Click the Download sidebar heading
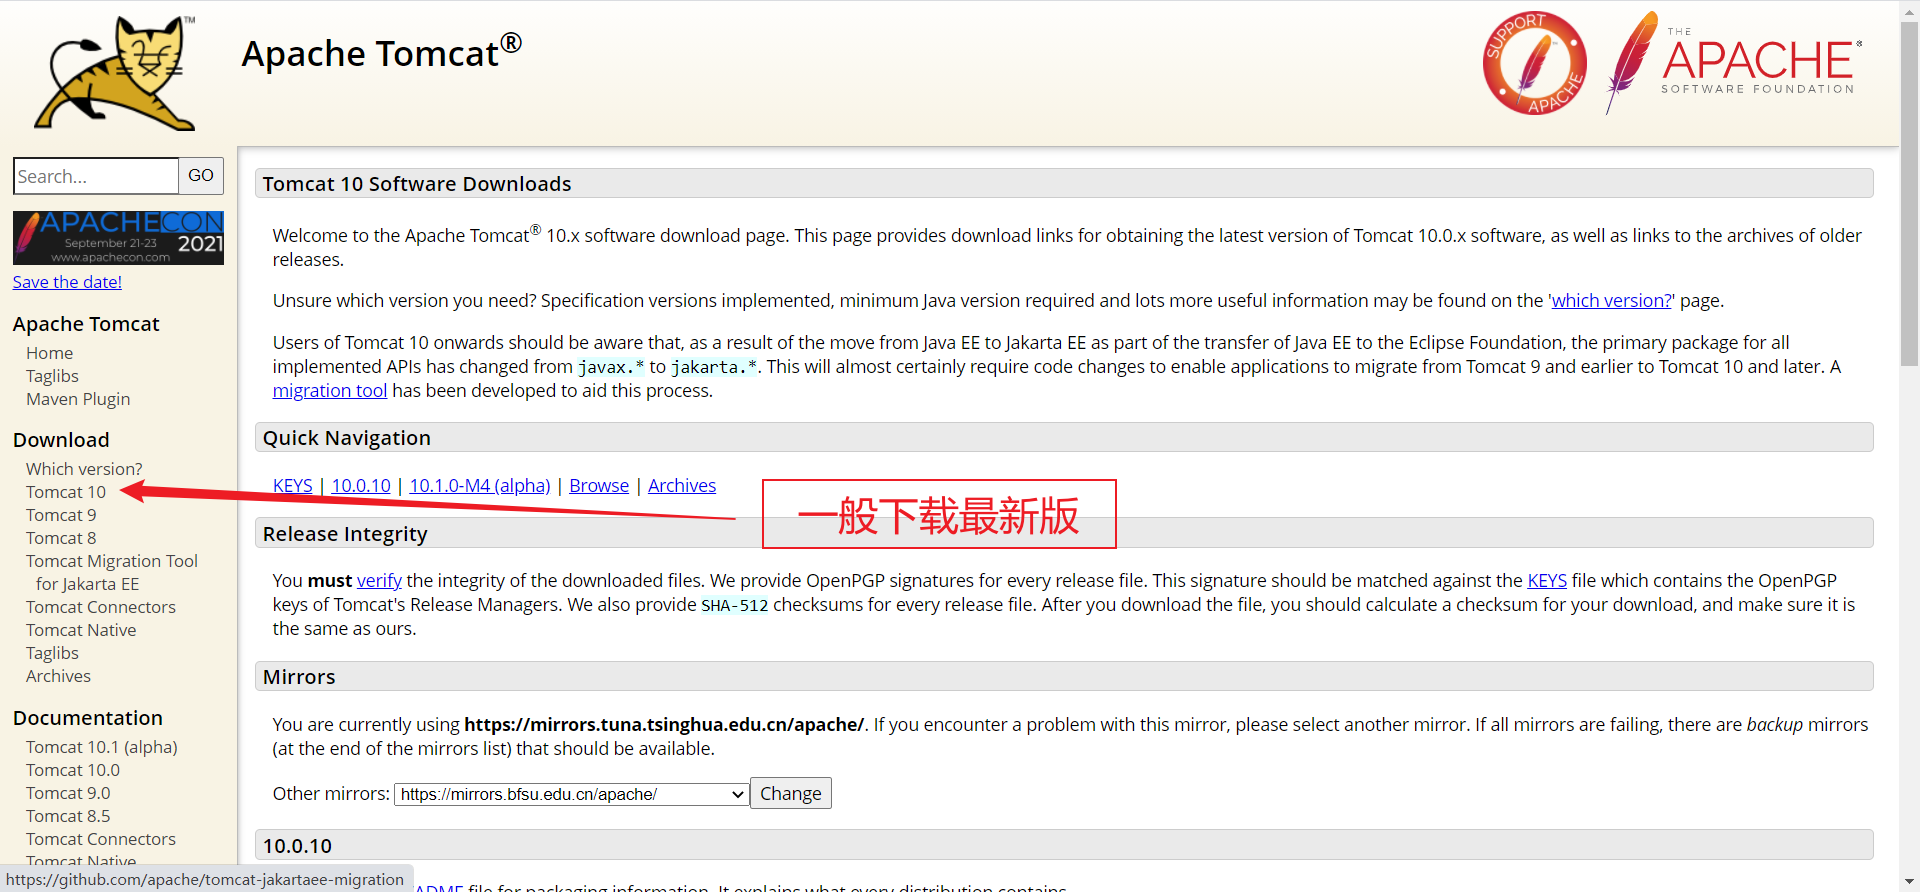 (61, 440)
